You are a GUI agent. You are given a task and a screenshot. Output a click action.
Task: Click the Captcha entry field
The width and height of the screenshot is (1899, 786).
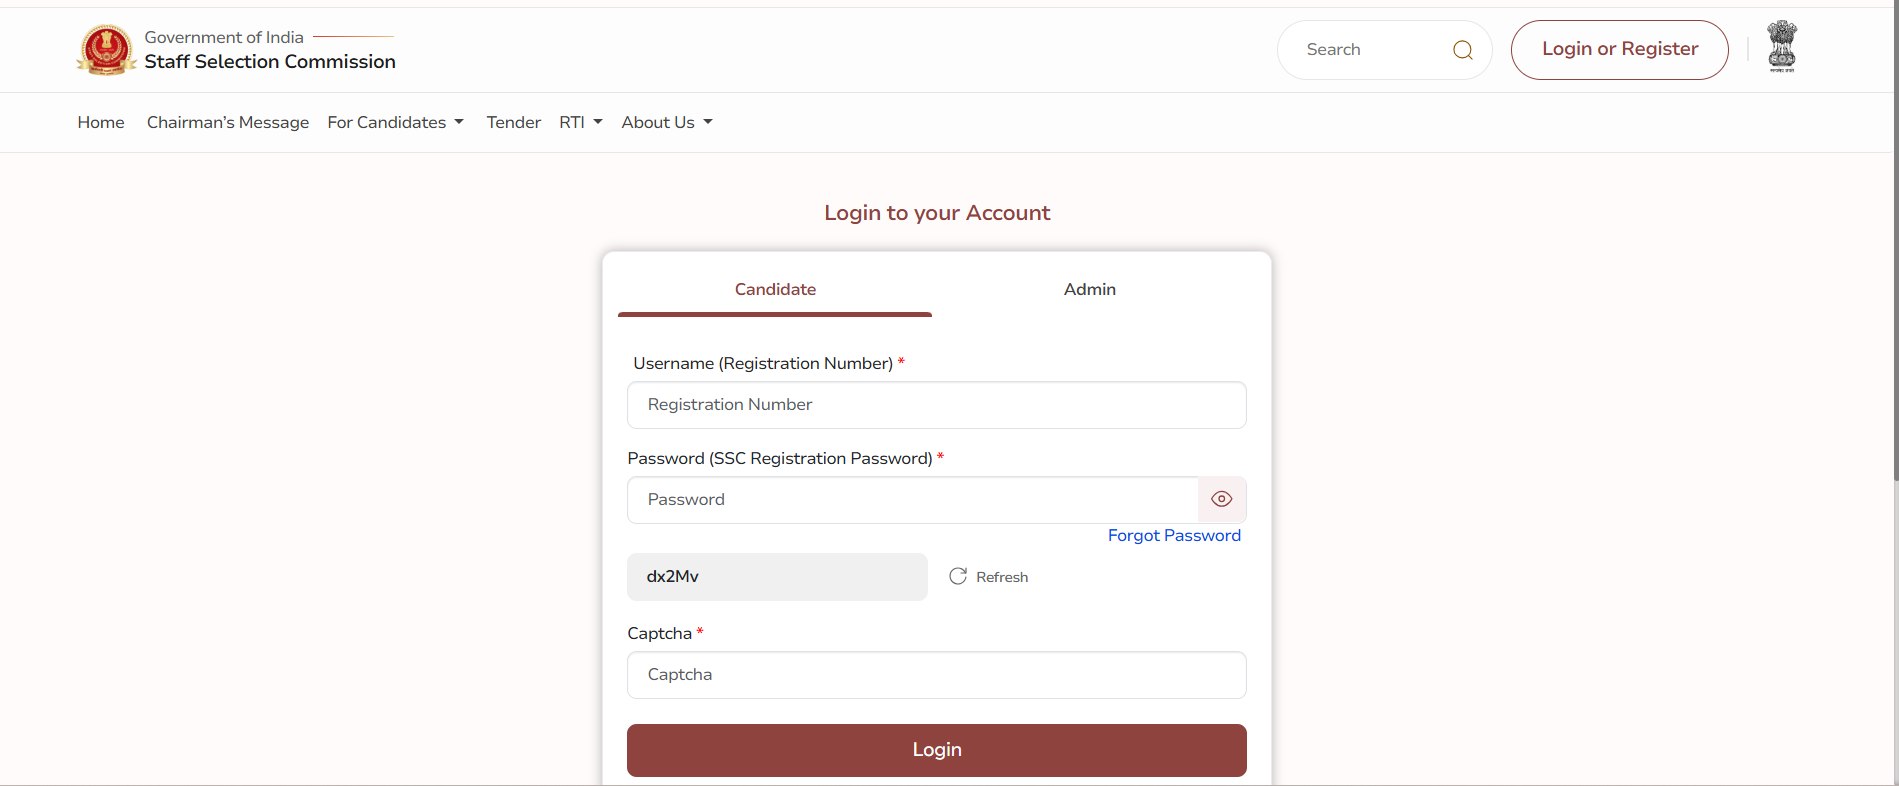click(936, 675)
